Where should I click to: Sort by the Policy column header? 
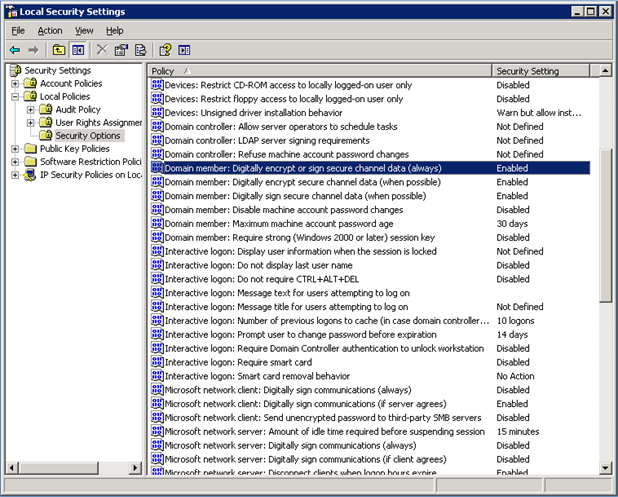coord(320,71)
